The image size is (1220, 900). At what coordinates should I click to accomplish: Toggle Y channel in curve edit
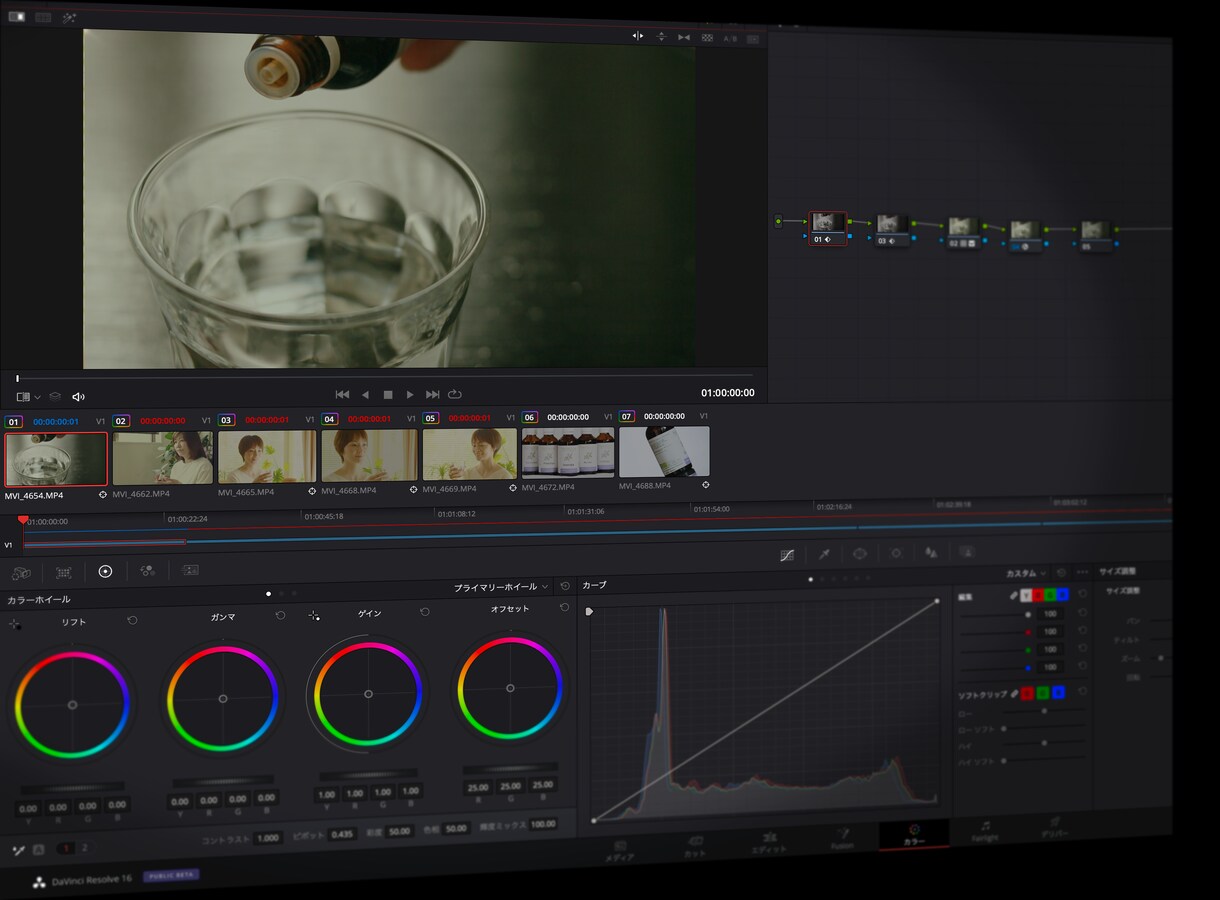(x=1025, y=595)
